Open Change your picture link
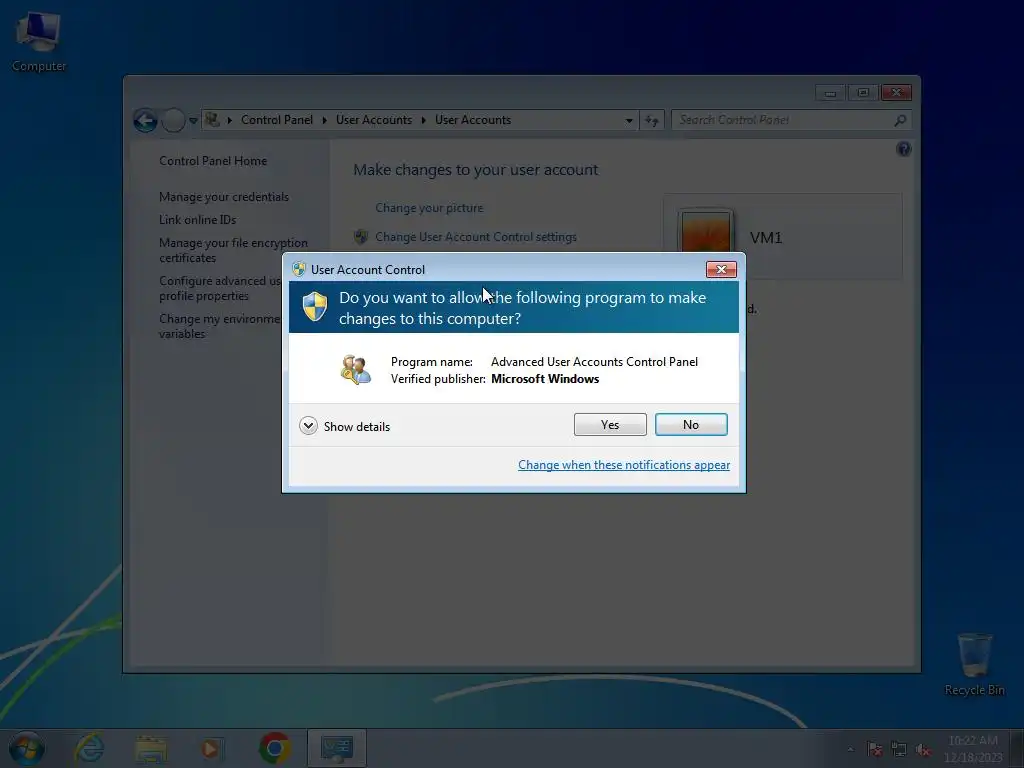Viewport: 1024px width, 768px height. coord(429,208)
